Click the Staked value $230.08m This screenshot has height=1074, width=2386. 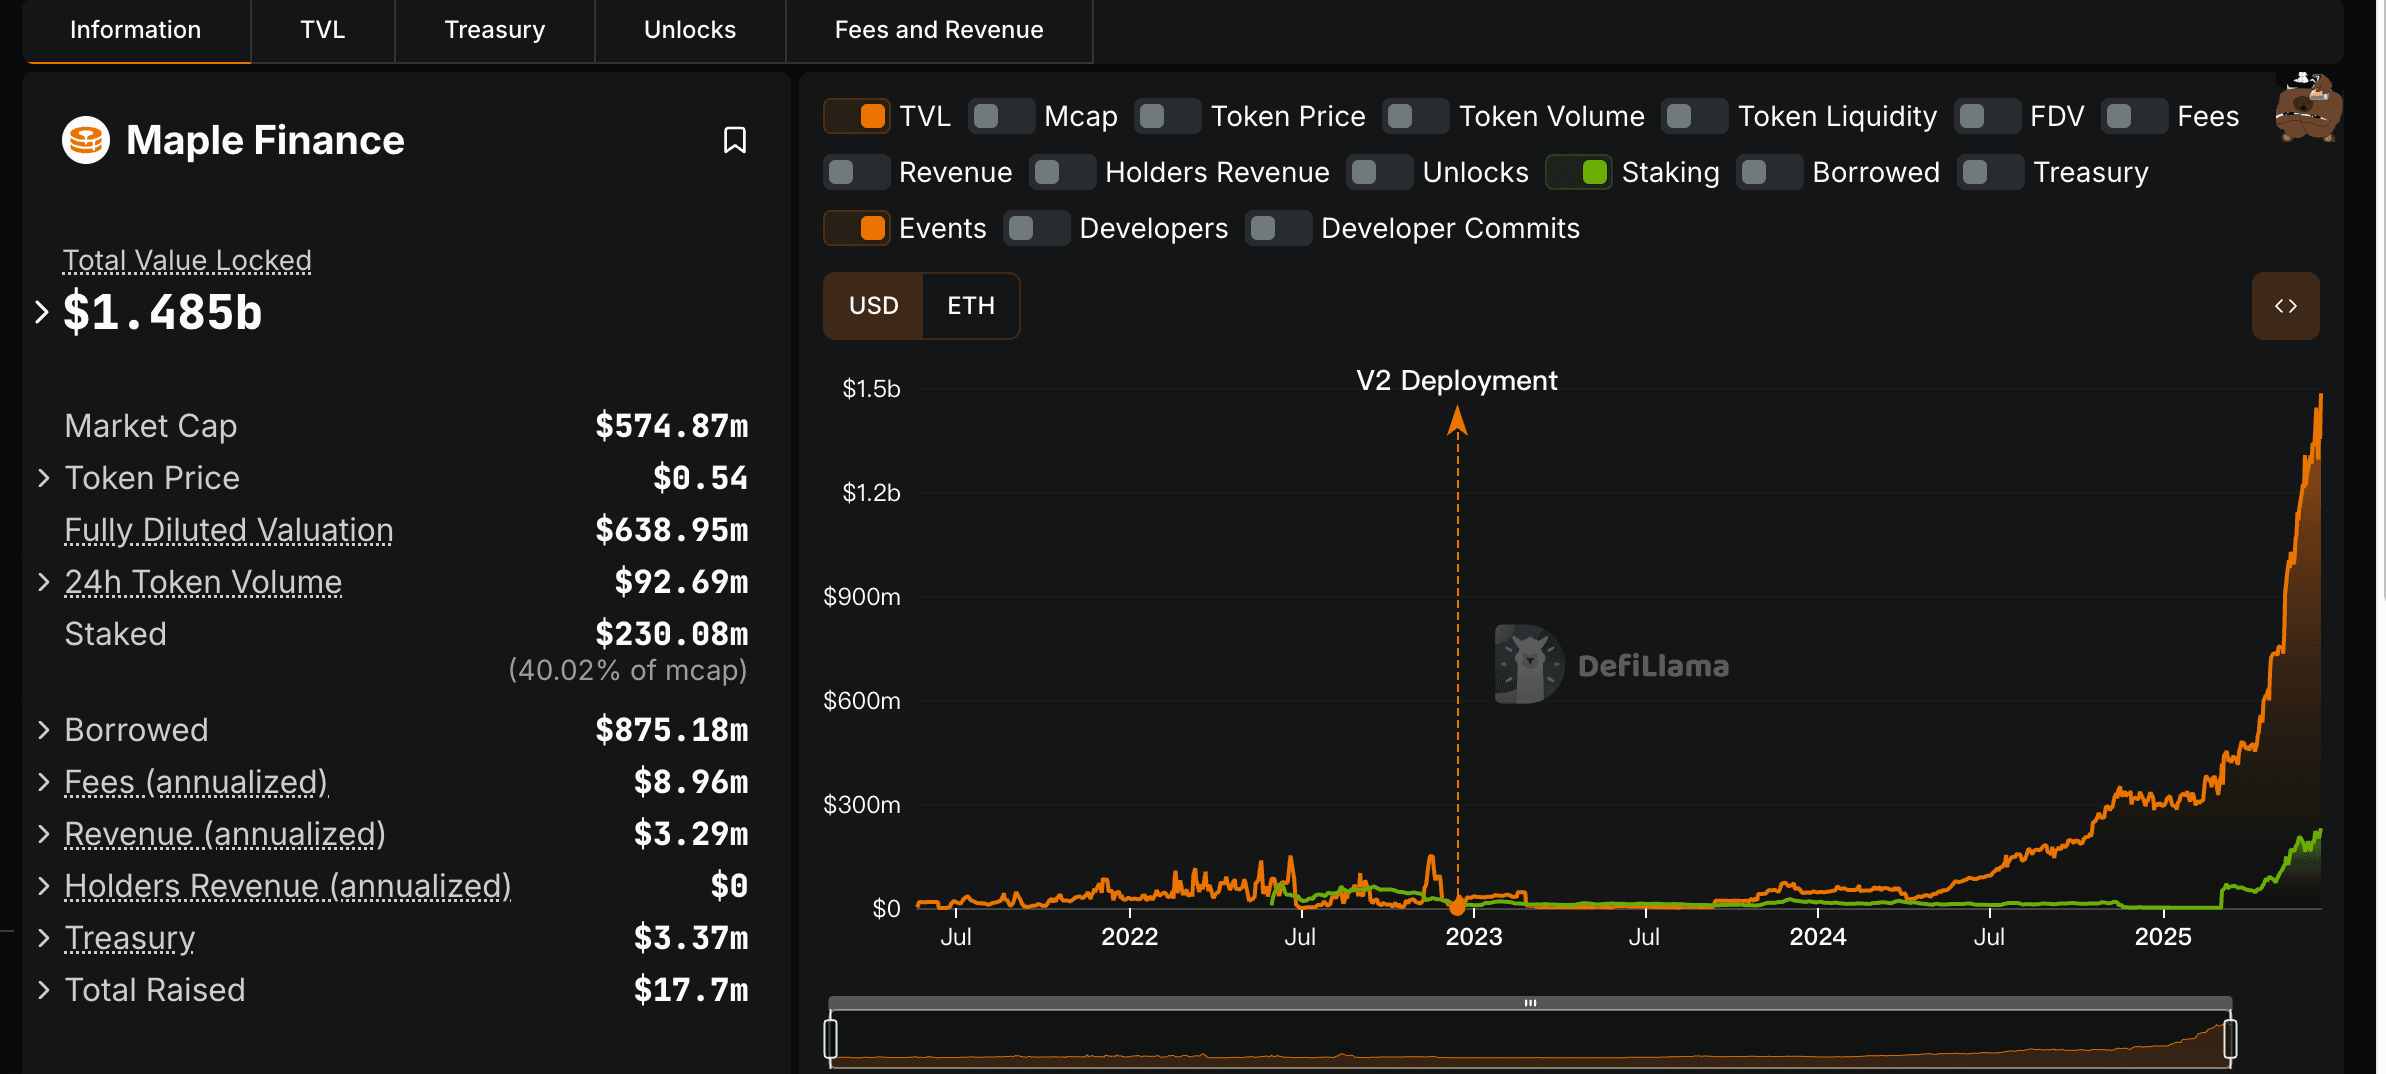pyautogui.click(x=671, y=634)
